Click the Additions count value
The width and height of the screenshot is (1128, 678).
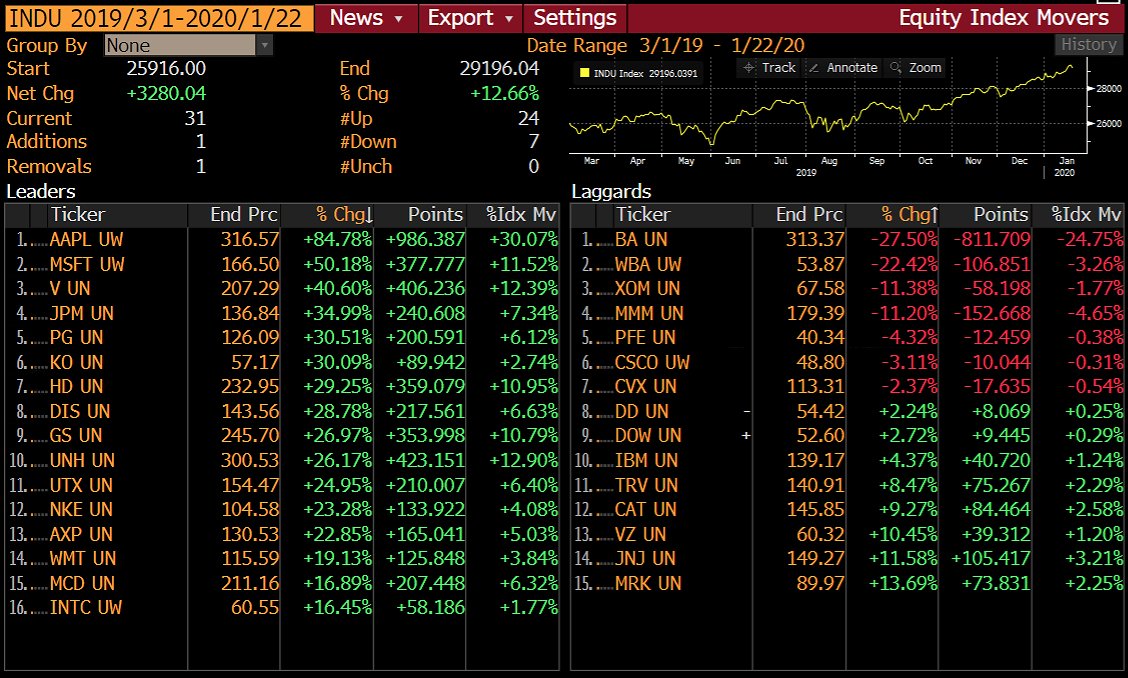201,142
